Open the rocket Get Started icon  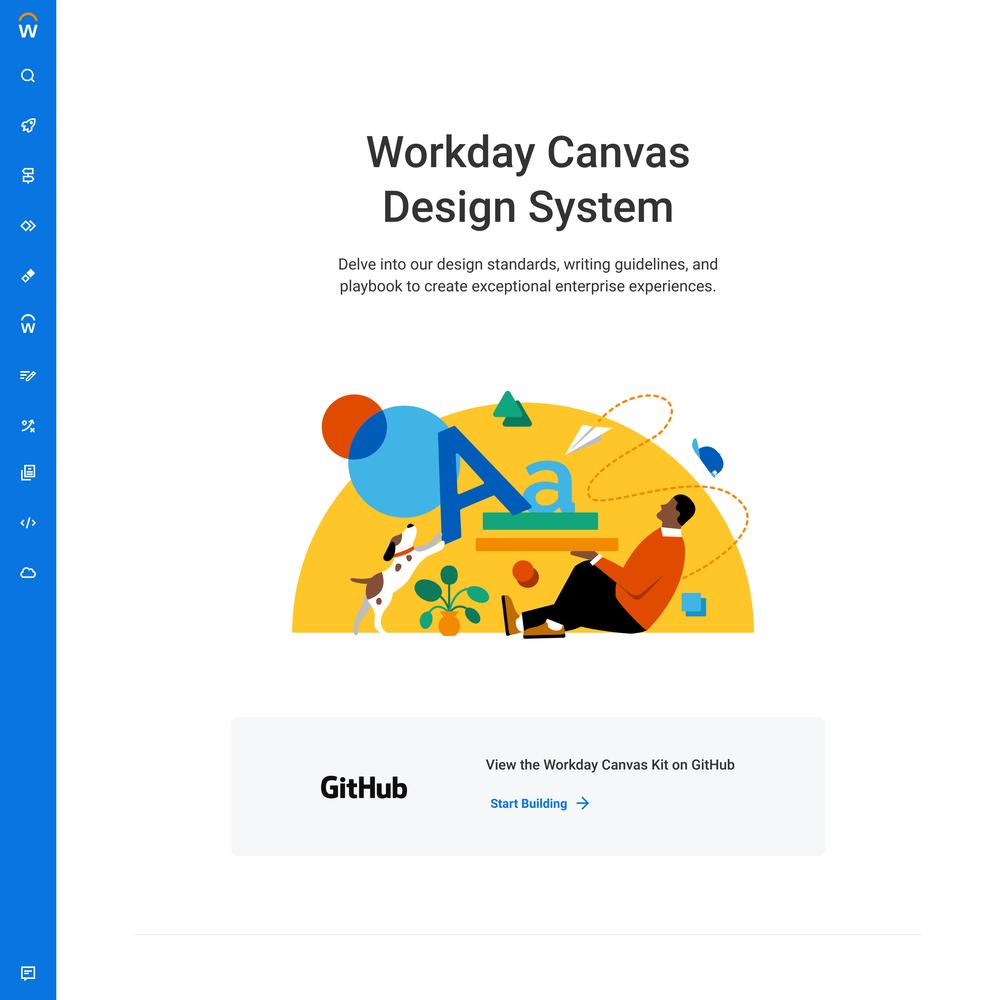[28, 126]
